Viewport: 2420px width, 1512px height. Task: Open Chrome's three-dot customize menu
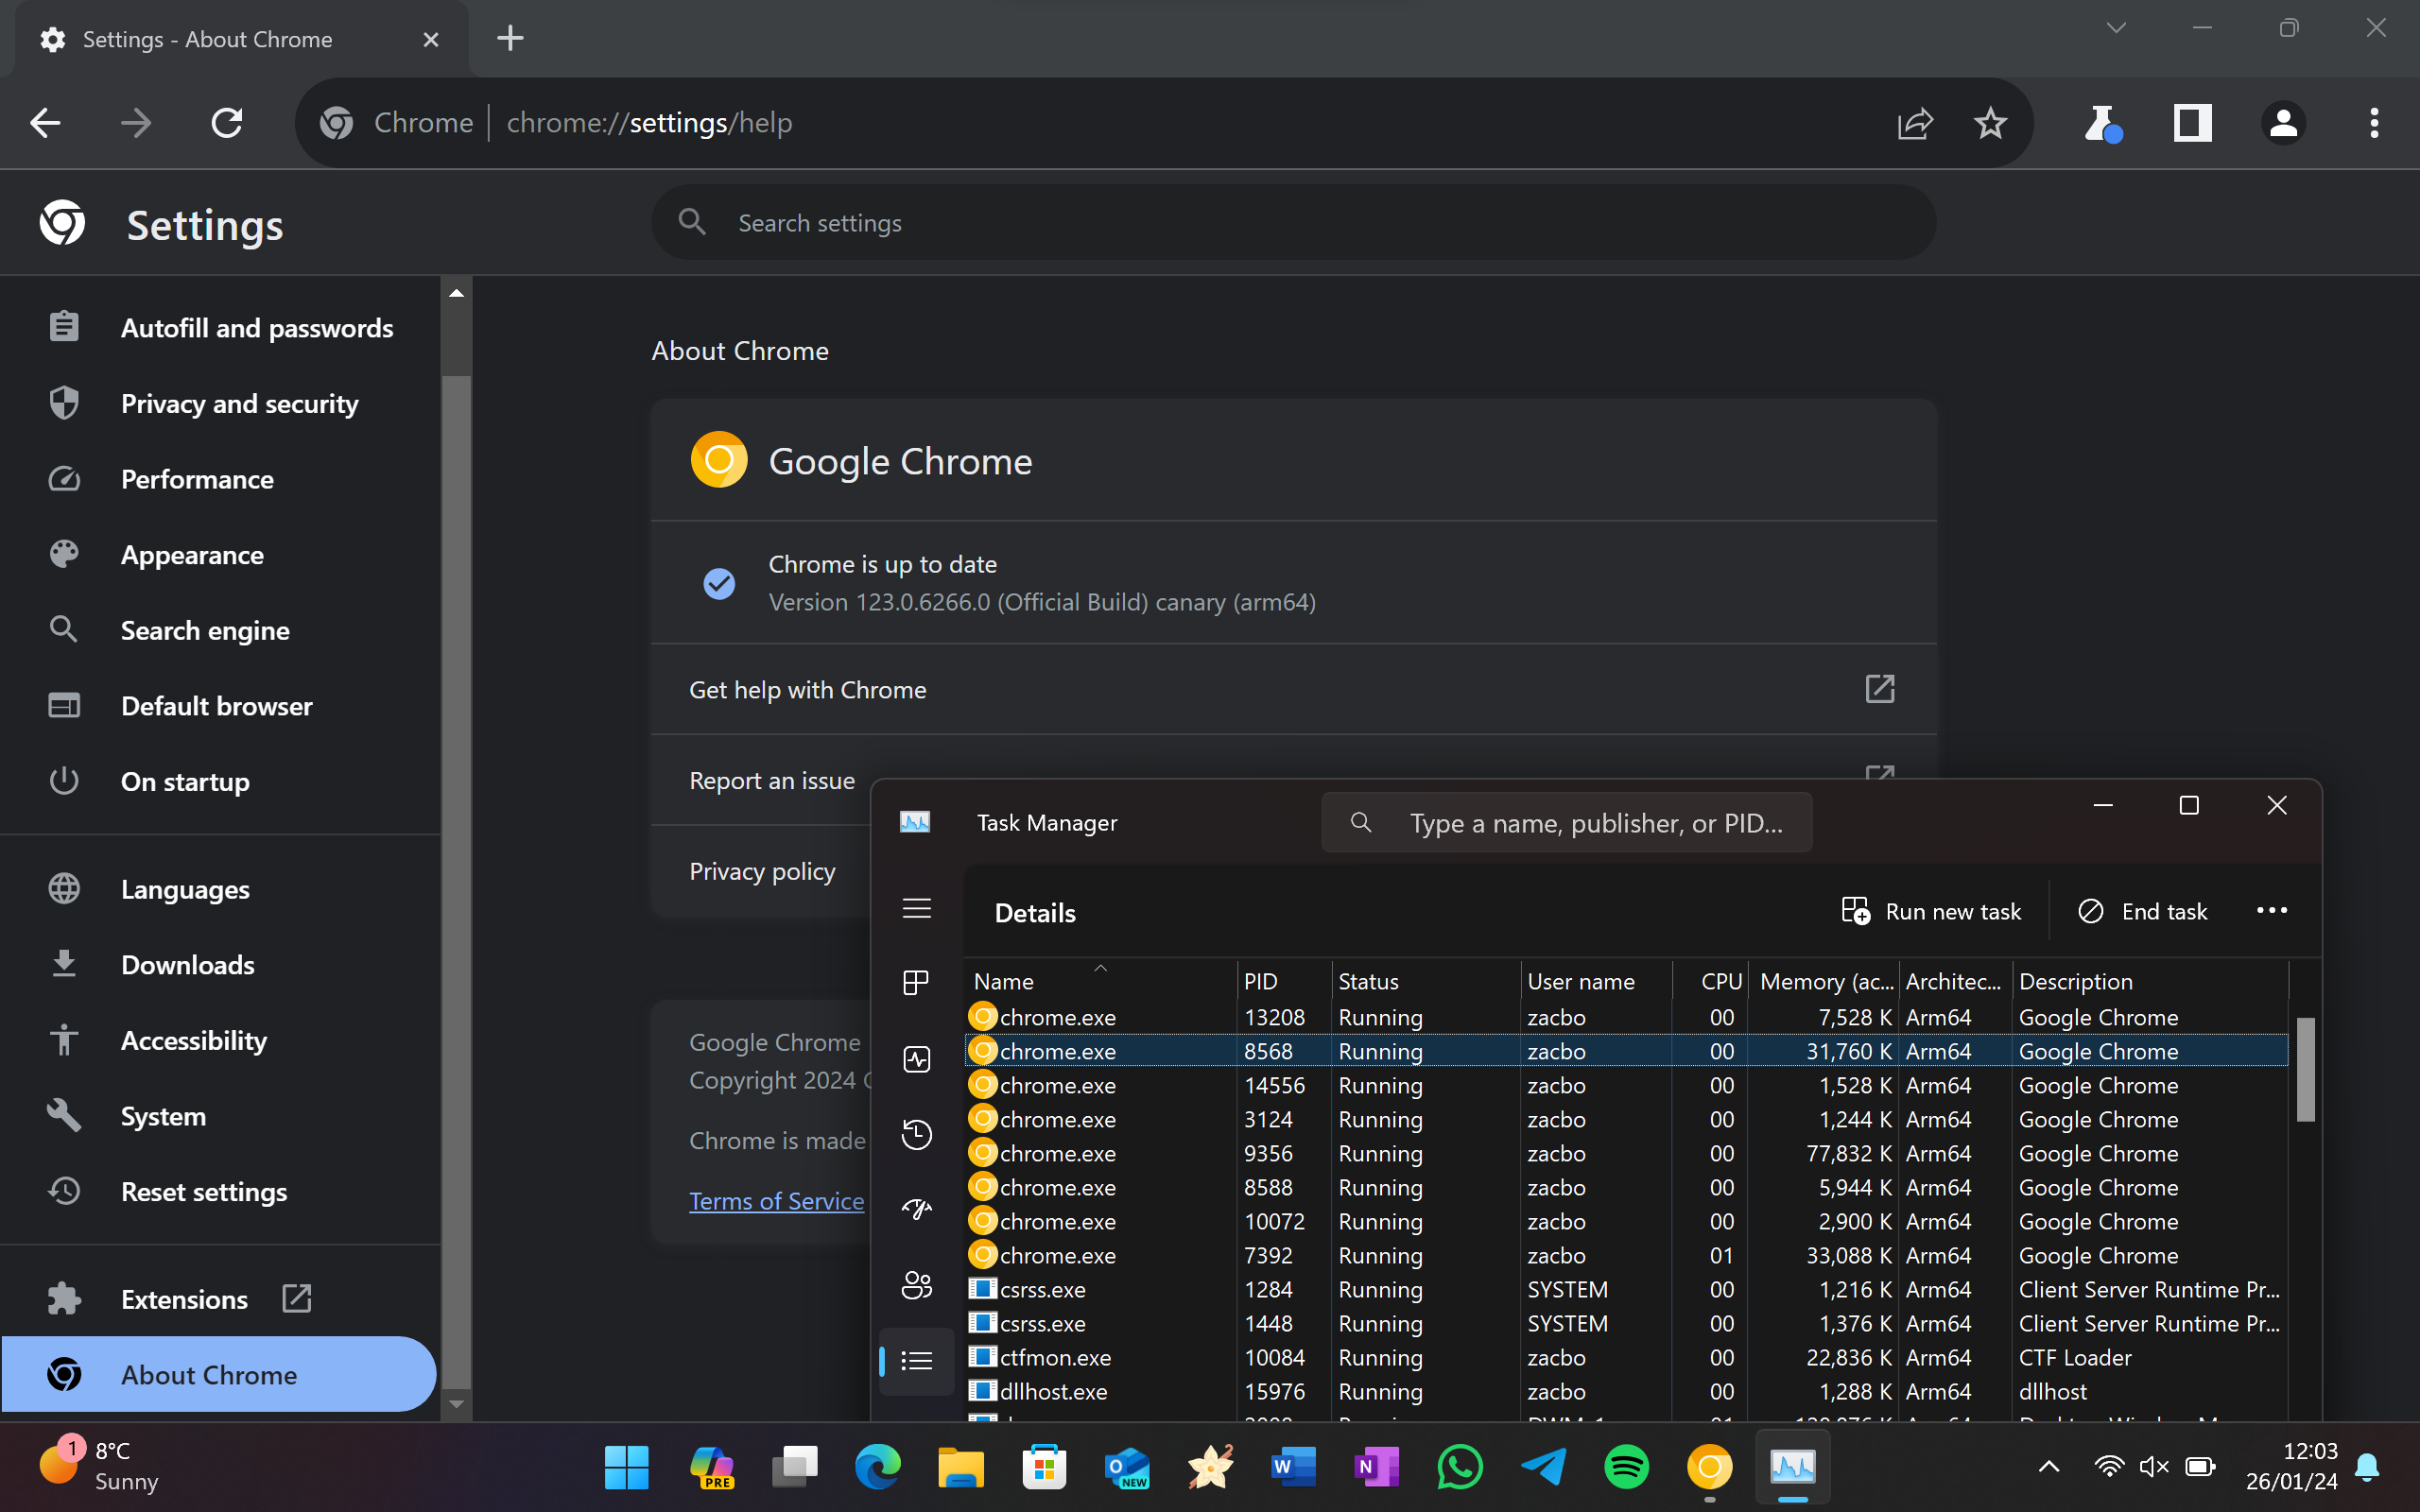2374,122
